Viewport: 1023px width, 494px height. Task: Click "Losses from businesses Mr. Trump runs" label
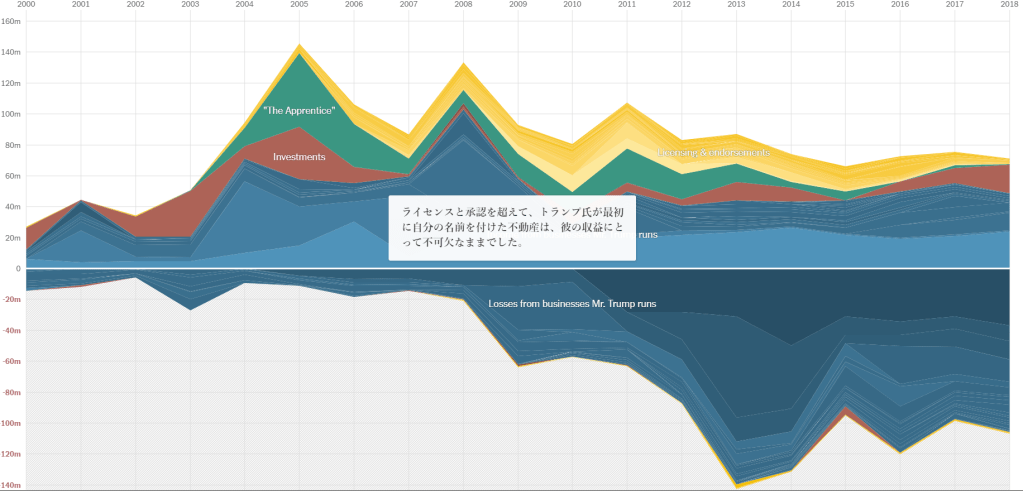(572, 303)
